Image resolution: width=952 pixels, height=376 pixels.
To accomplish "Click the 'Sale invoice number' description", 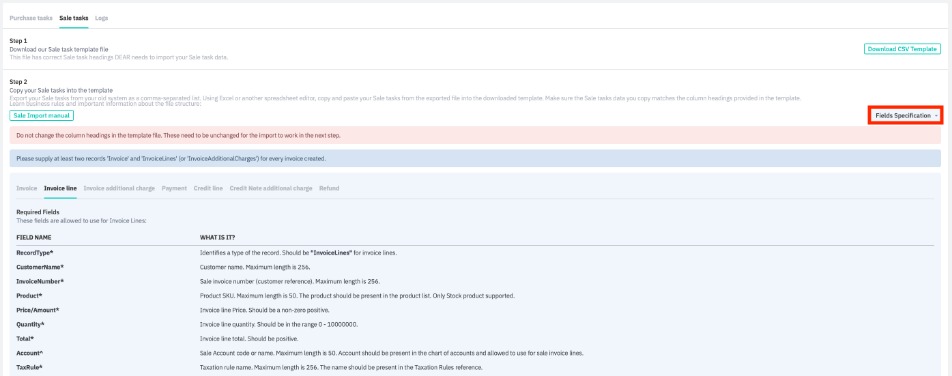I will tap(290, 281).
